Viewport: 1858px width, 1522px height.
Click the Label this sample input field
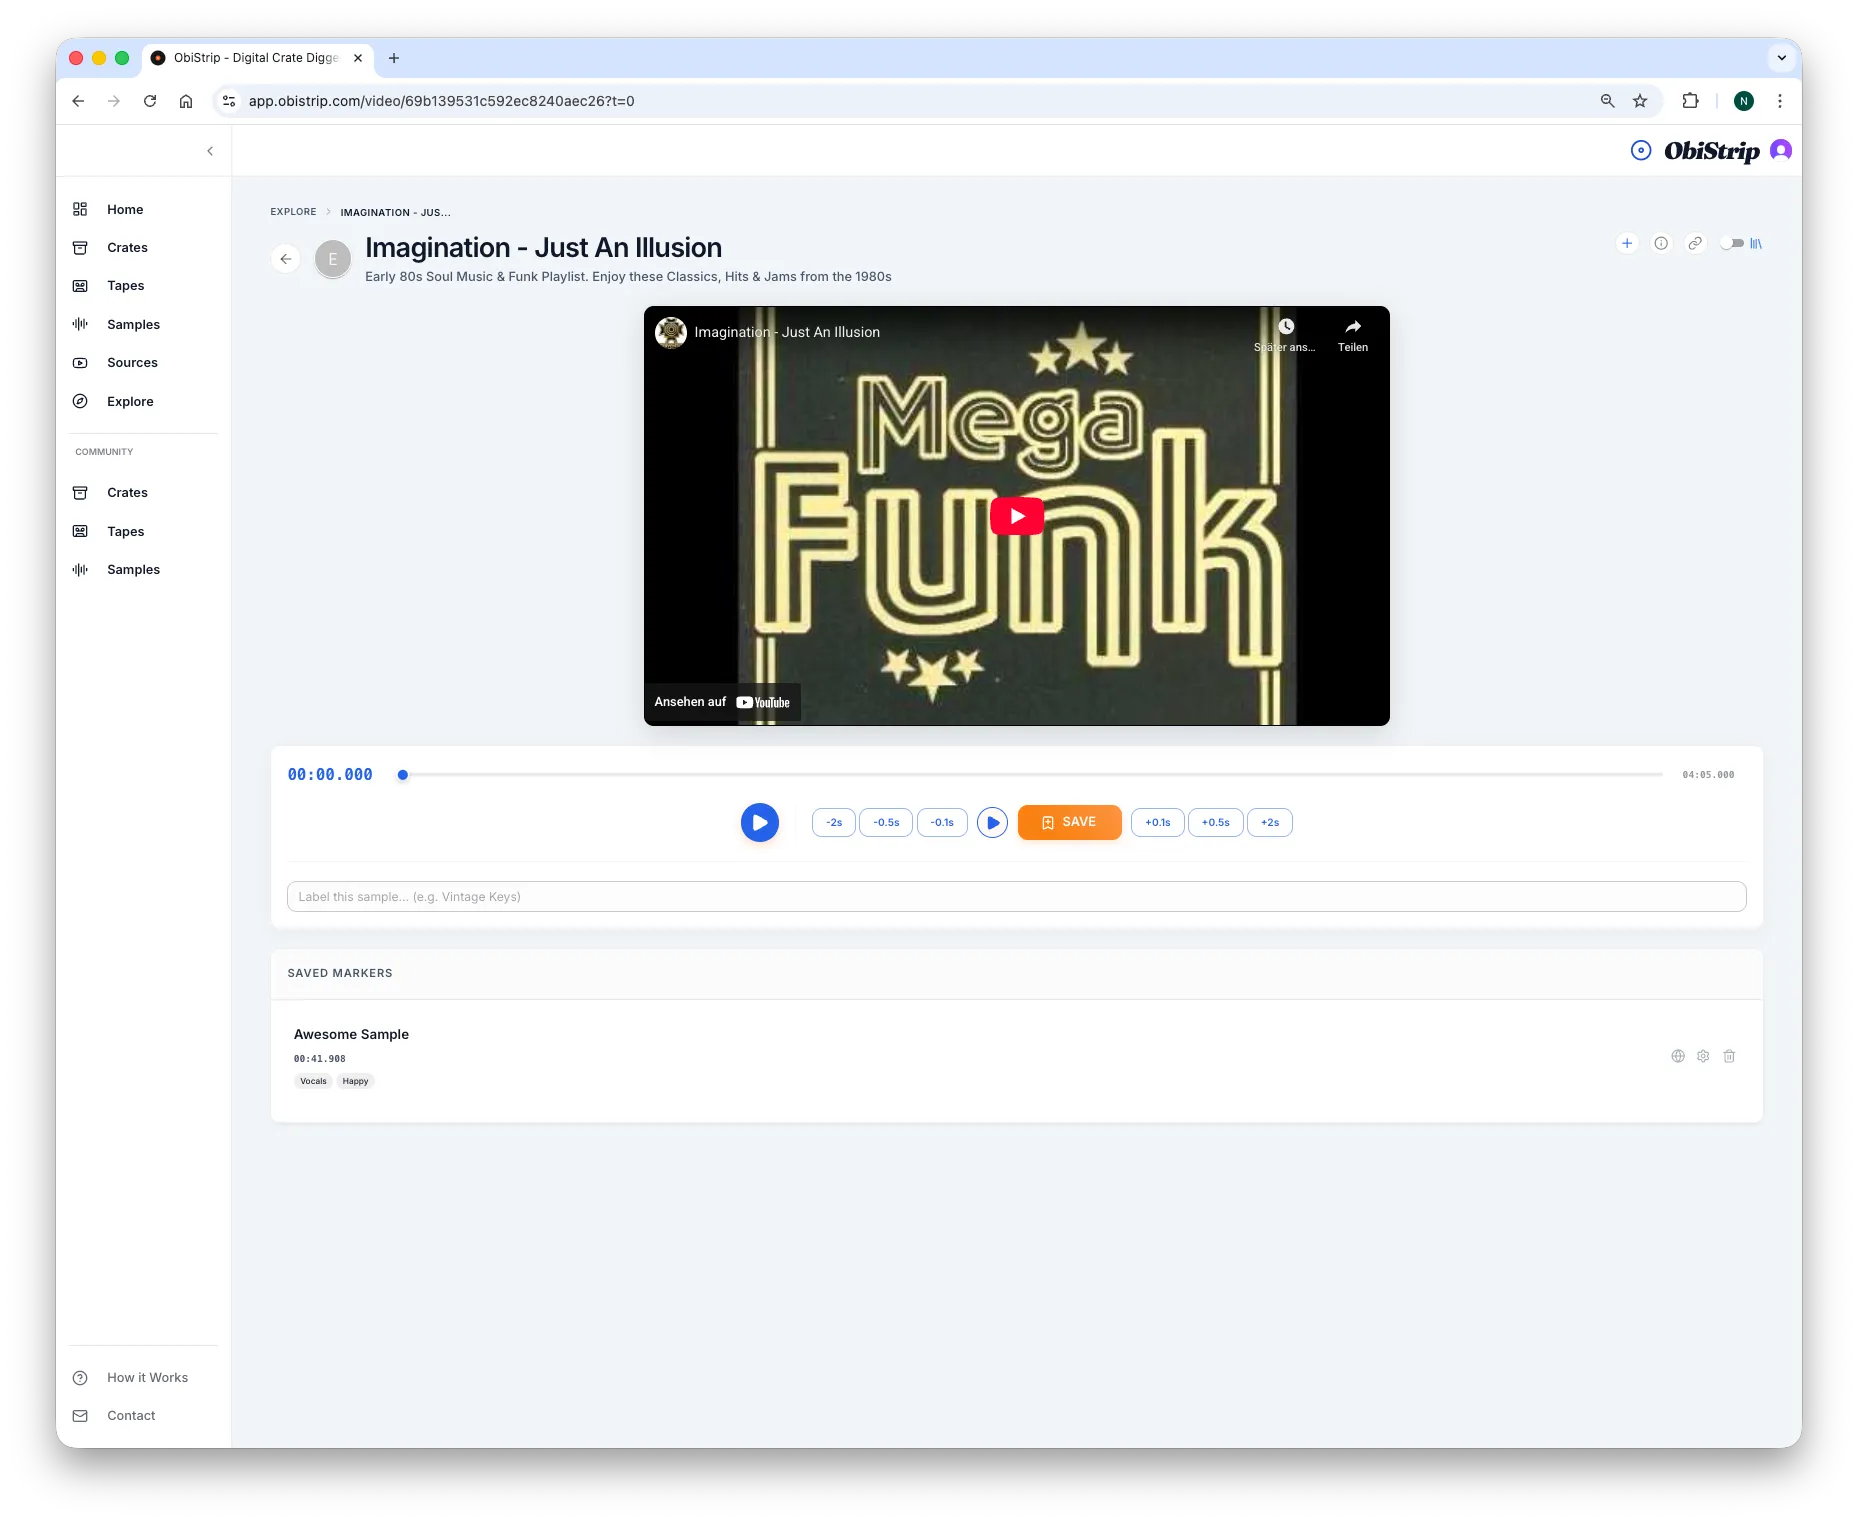coord(1016,896)
